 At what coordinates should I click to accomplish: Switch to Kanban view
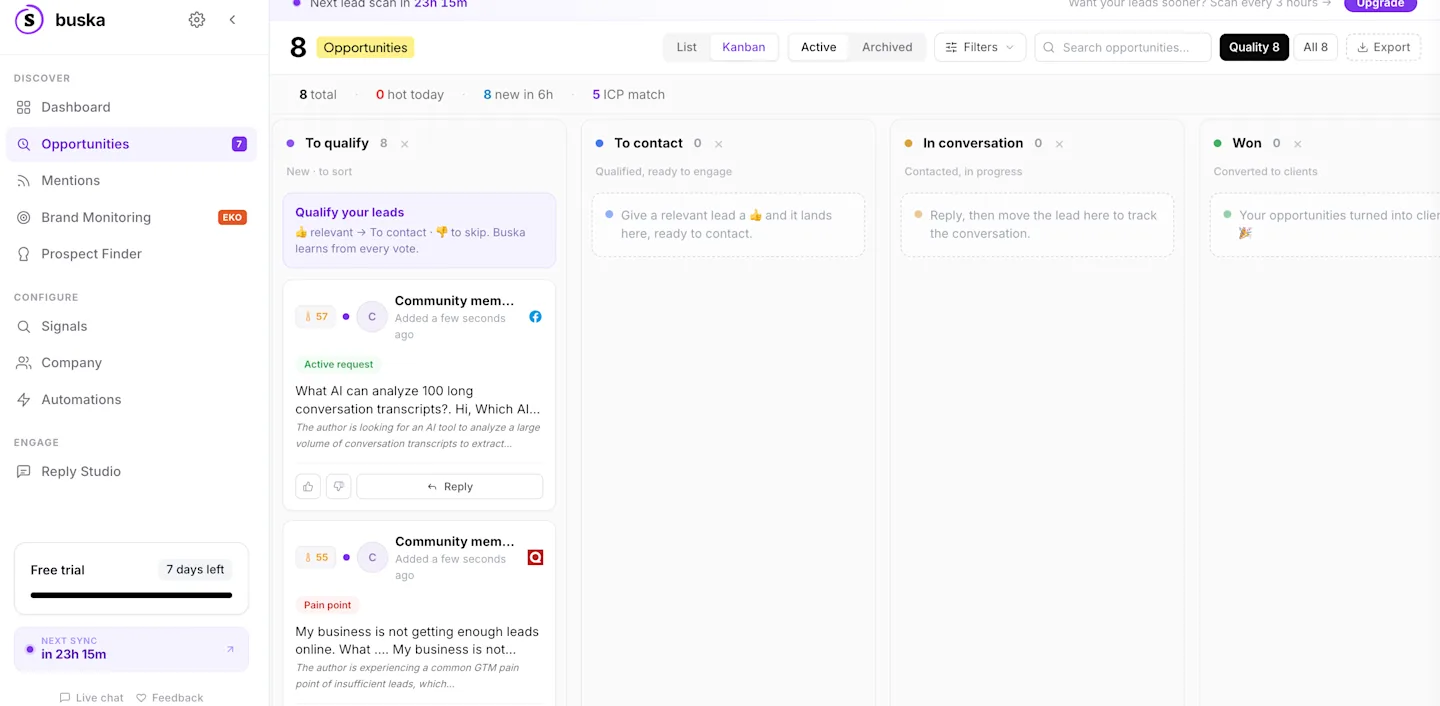point(744,47)
